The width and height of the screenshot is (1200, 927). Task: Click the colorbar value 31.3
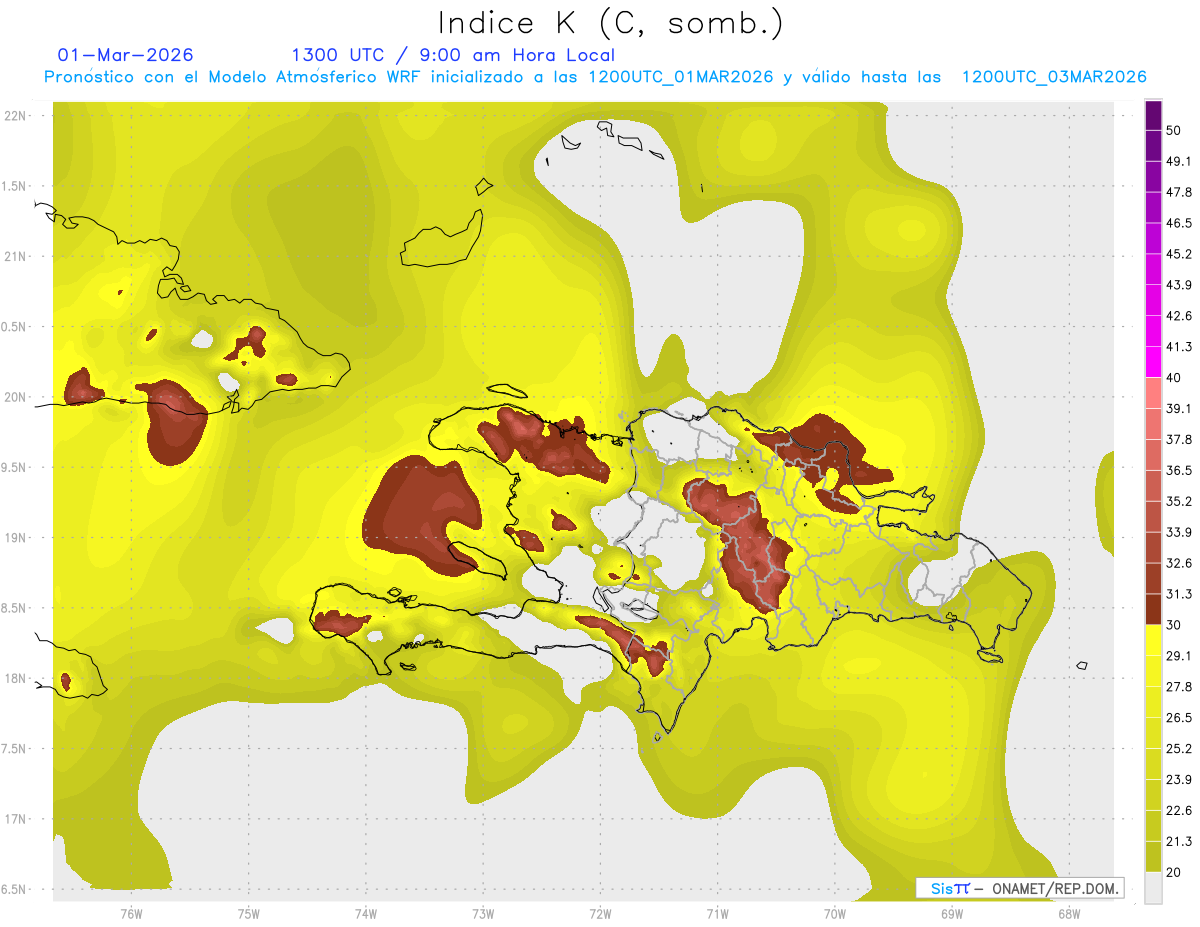1179,594
